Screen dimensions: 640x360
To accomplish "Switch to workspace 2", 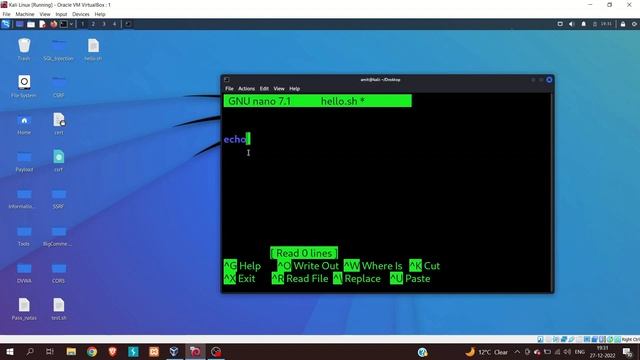I will click(93, 24).
